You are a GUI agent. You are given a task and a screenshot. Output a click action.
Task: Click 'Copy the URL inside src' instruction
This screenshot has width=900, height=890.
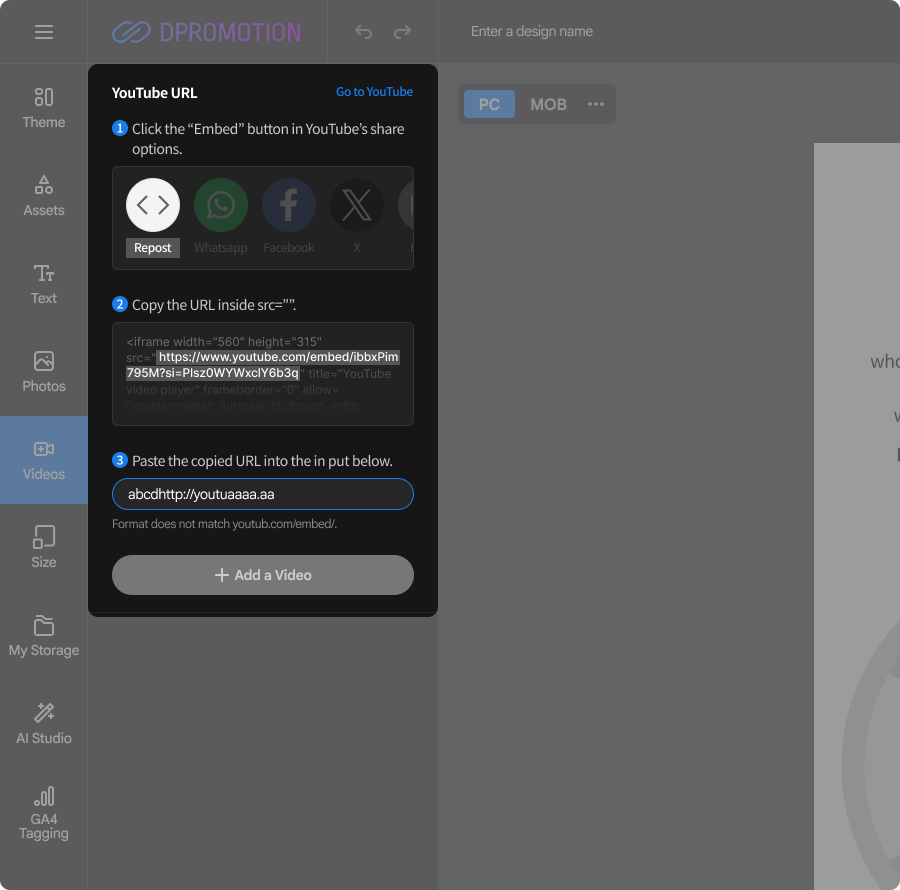pos(214,305)
